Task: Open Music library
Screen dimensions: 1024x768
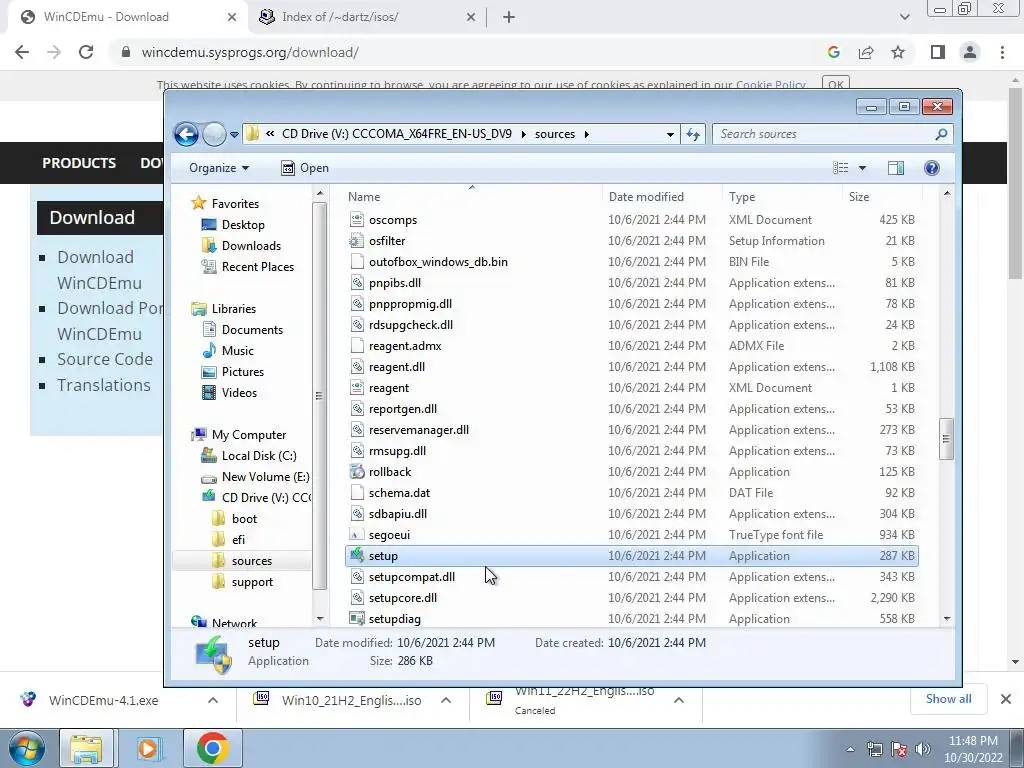Action: (x=238, y=351)
